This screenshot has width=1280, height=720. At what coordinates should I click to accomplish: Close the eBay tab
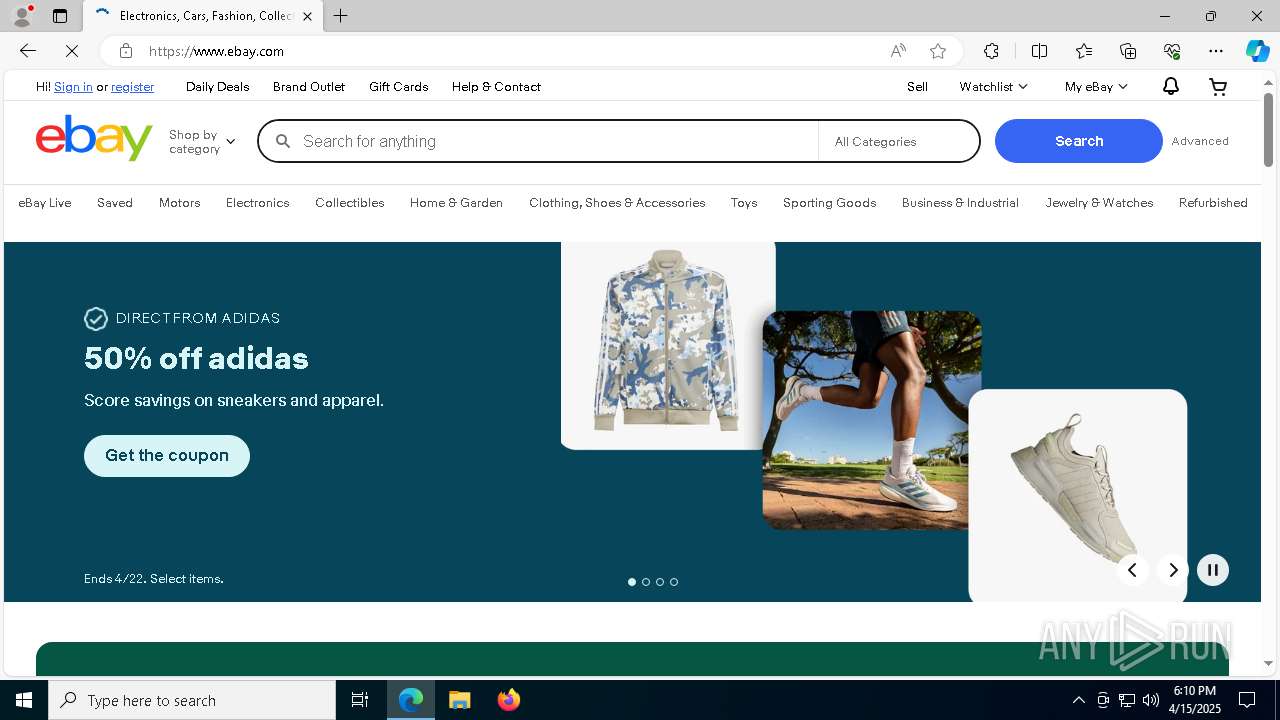(307, 16)
